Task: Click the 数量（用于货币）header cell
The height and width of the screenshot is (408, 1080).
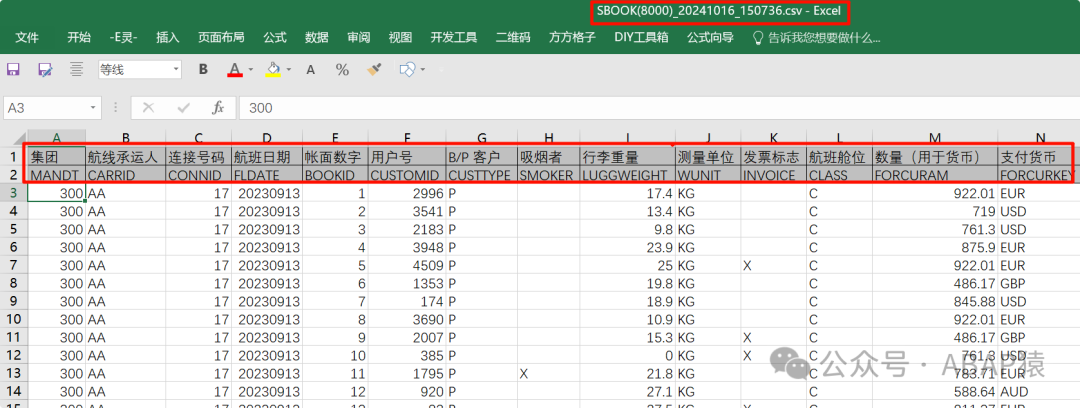Action: pos(935,156)
